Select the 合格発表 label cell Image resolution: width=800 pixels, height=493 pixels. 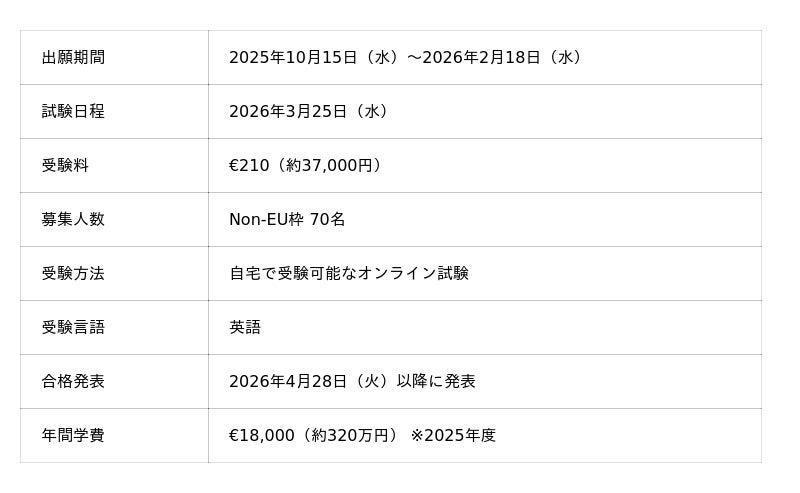pyautogui.click(x=73, y=381)
